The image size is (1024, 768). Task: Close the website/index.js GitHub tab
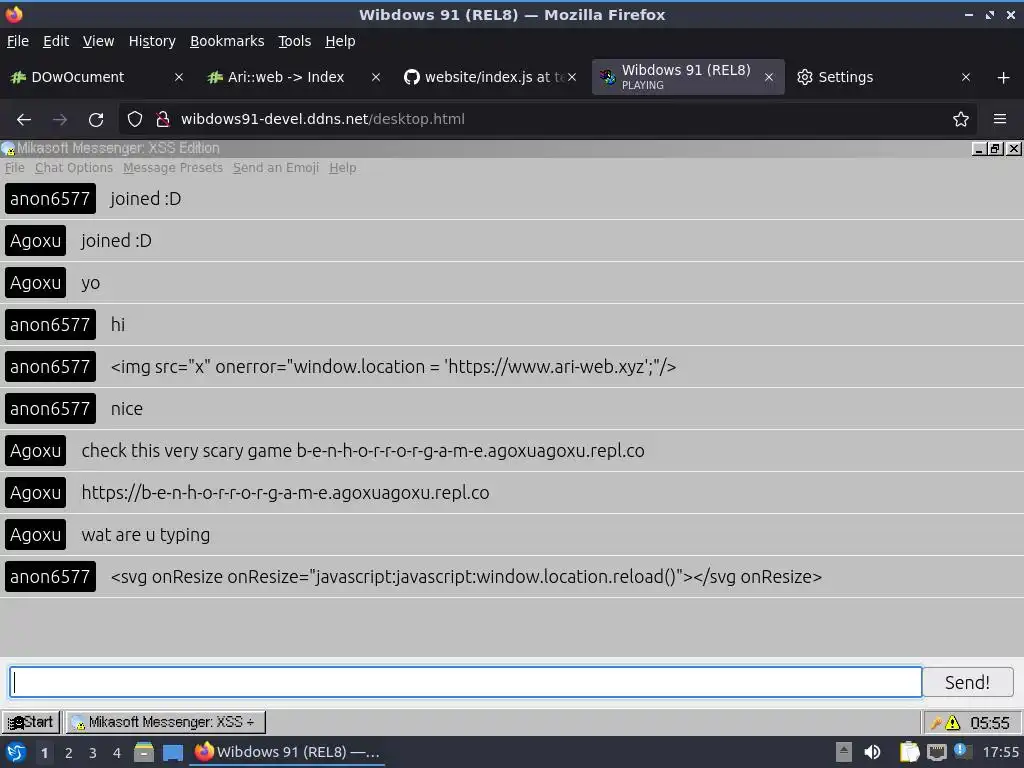click(572, 77)
